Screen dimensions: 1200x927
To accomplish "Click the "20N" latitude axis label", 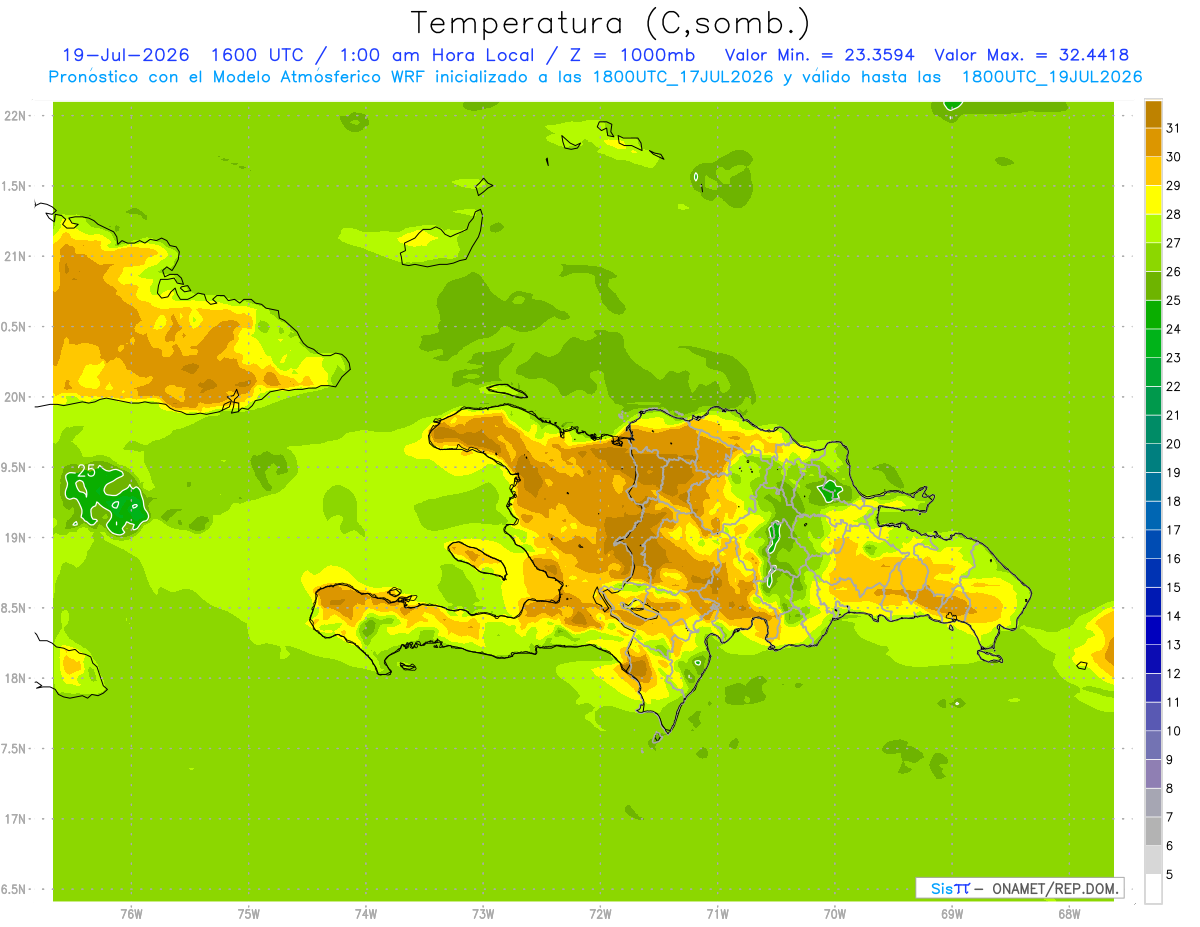I will 15,397.
